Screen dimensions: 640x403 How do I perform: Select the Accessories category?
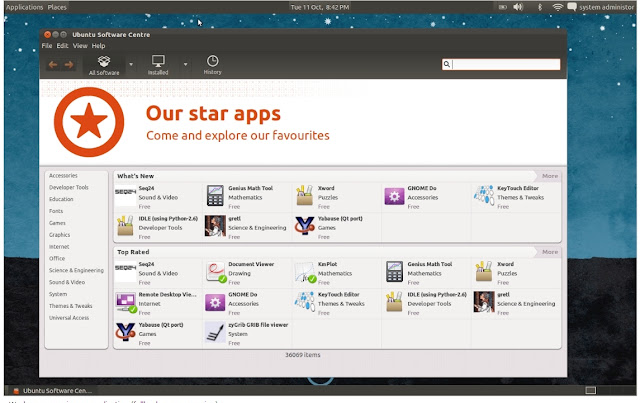coord(63,176)
